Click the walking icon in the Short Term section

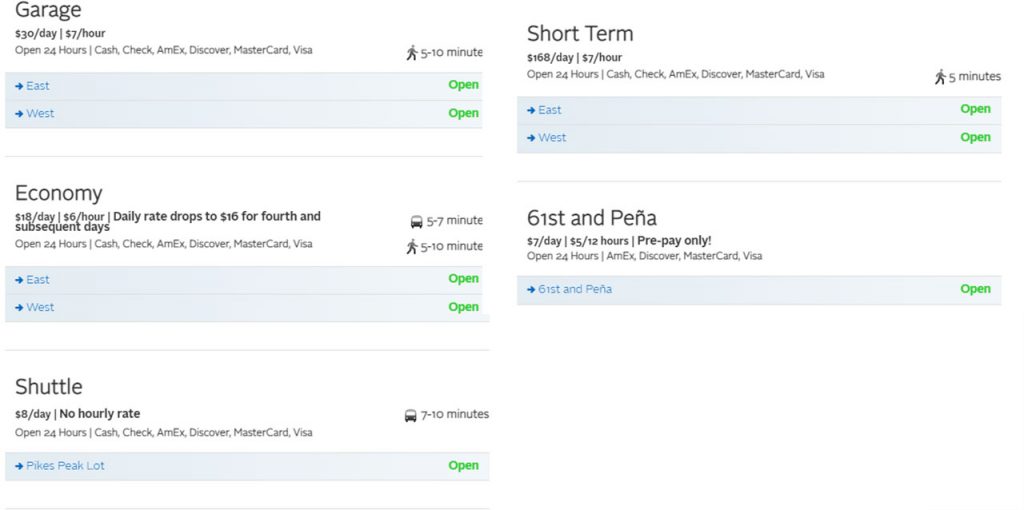click(939, 77)
